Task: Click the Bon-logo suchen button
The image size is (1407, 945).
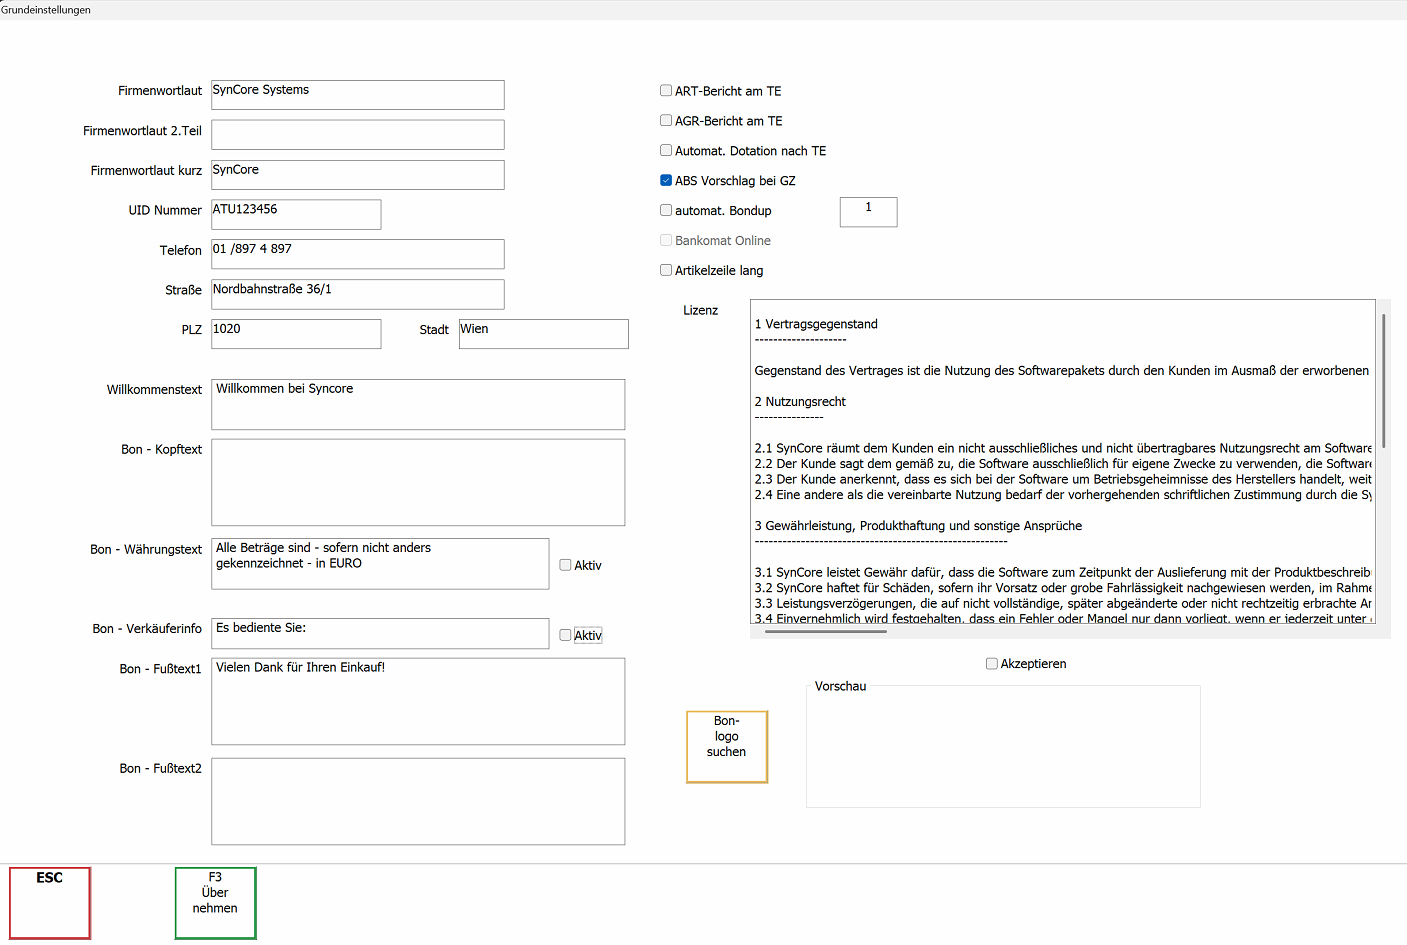Action: (726, 746)
